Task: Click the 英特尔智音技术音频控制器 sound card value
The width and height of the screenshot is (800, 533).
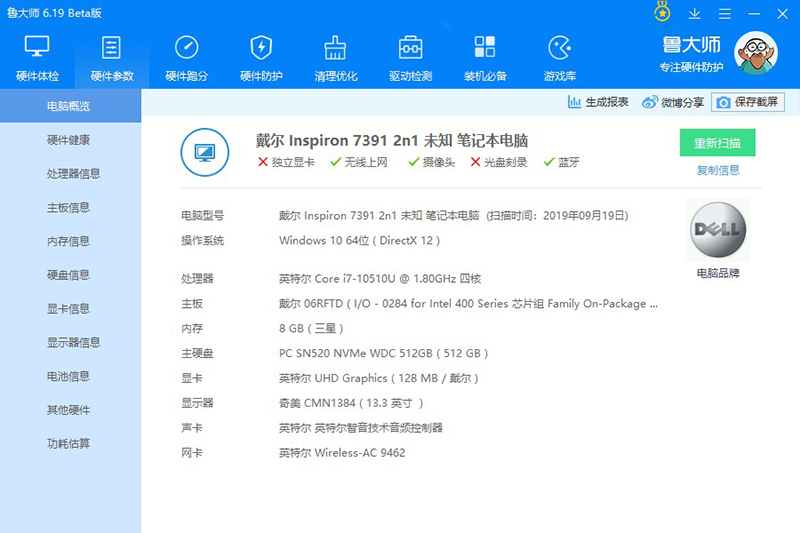Action: (361, 427)
